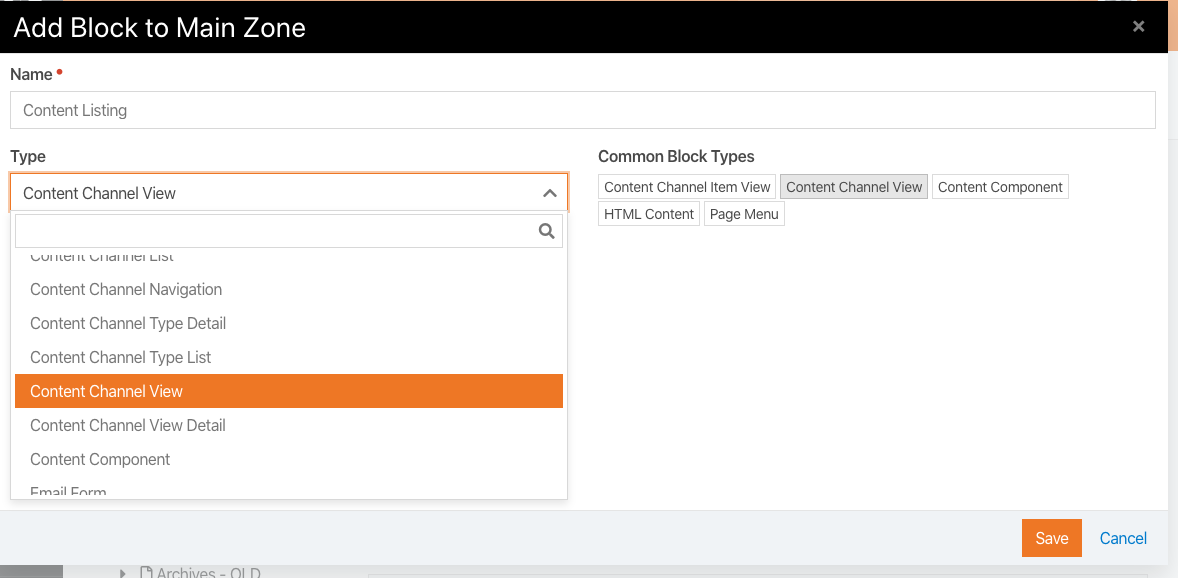Pick HTML Content common block type
Viewport: 1178px width, 578px height.
(x=649, y=213)
